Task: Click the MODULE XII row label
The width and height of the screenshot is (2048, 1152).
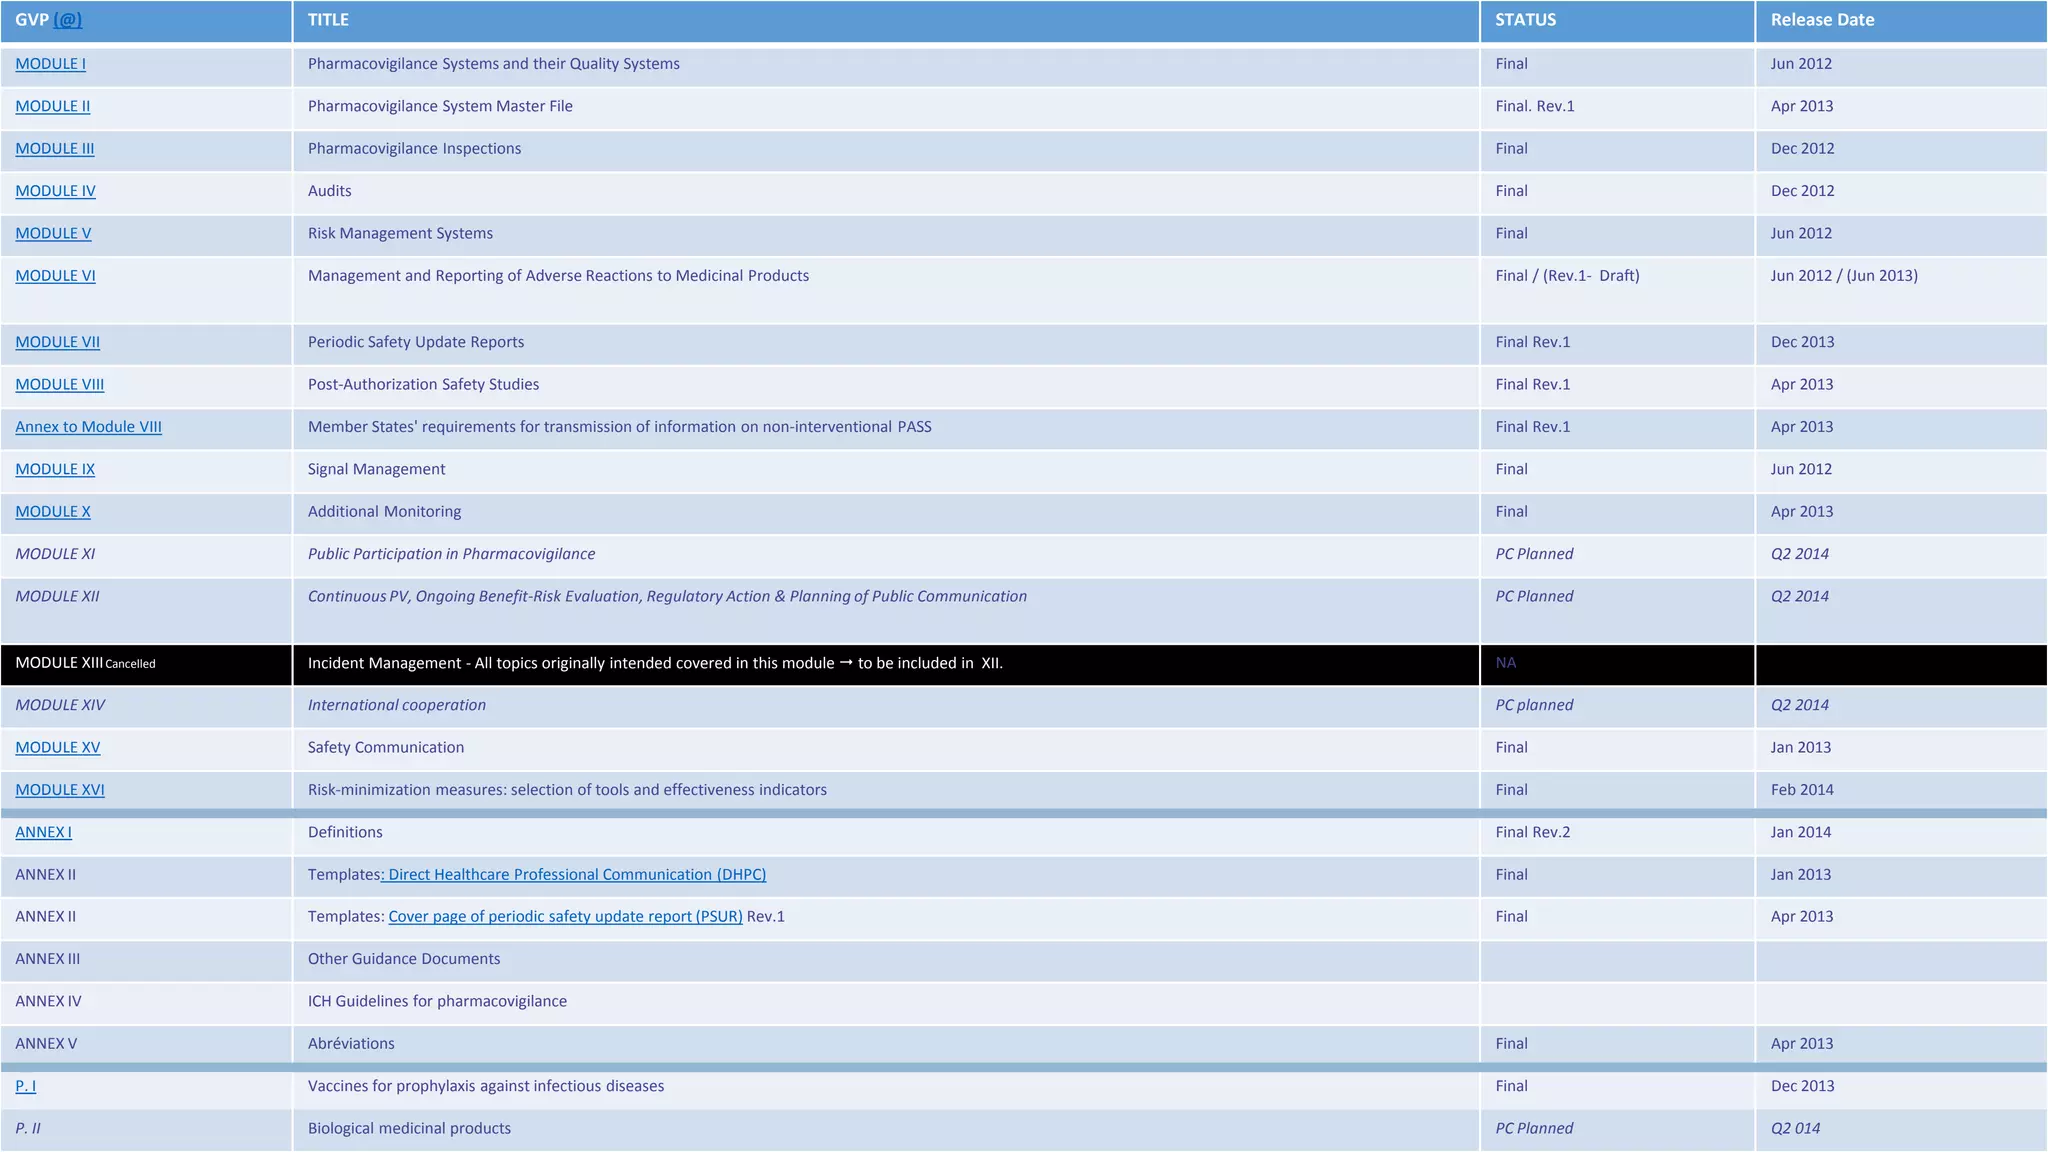Action: pos(57,596)
